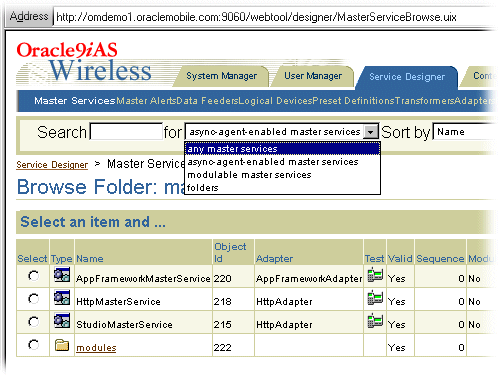Open the search type dropdown arrow
The width and height of the screenshot is (498, 375).
click(x=371, y=132)
